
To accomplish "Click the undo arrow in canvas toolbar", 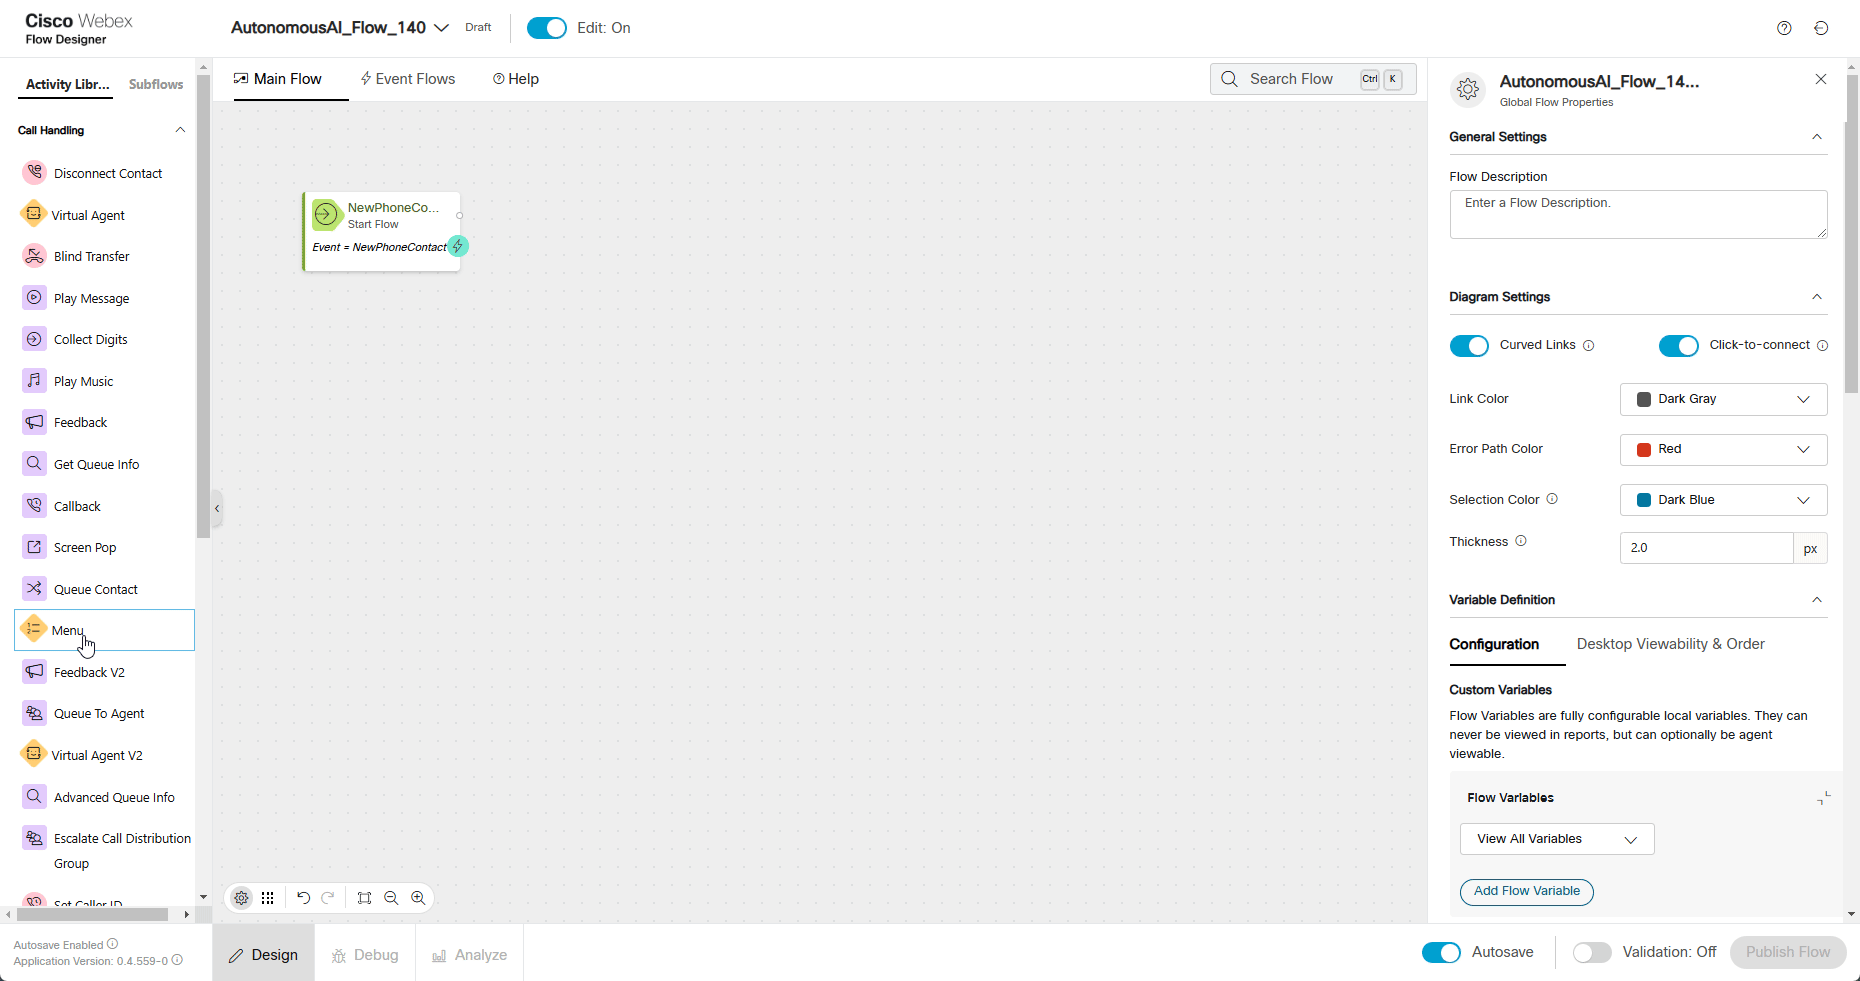I will tap(303, 898).
